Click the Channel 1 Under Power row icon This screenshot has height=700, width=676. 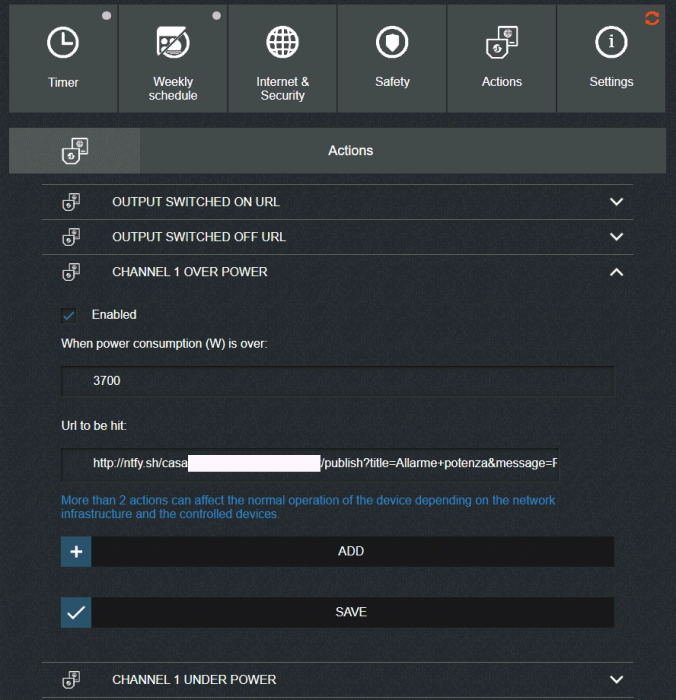(71, 679)
